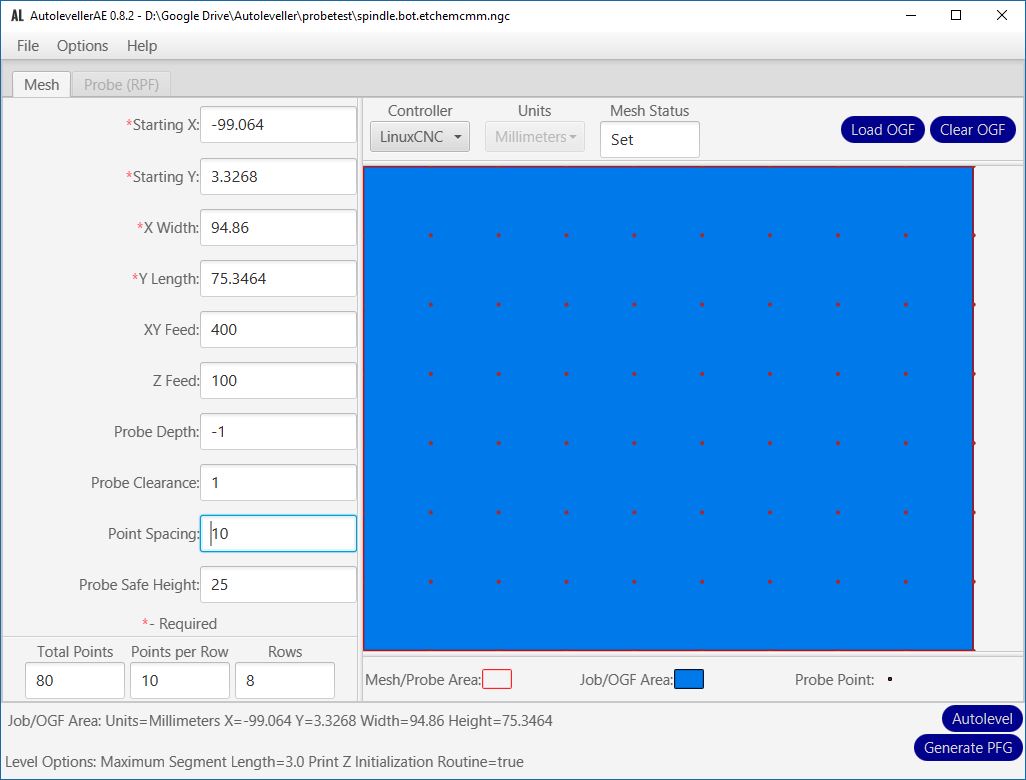Select the Probe (RPF) tab
The height and width of the screenshot is (780, 1026).
point(127,85)
